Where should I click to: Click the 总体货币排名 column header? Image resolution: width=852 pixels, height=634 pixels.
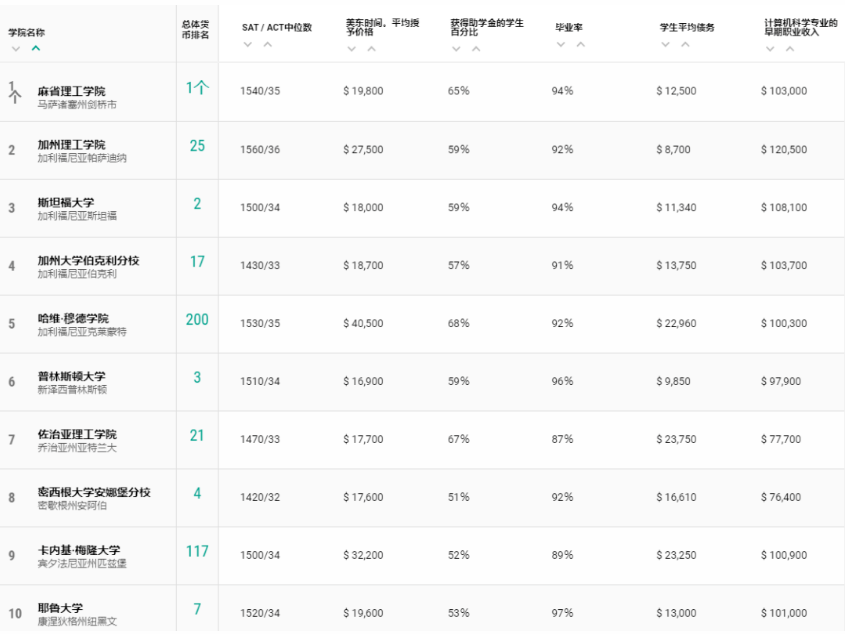(196, 28)
